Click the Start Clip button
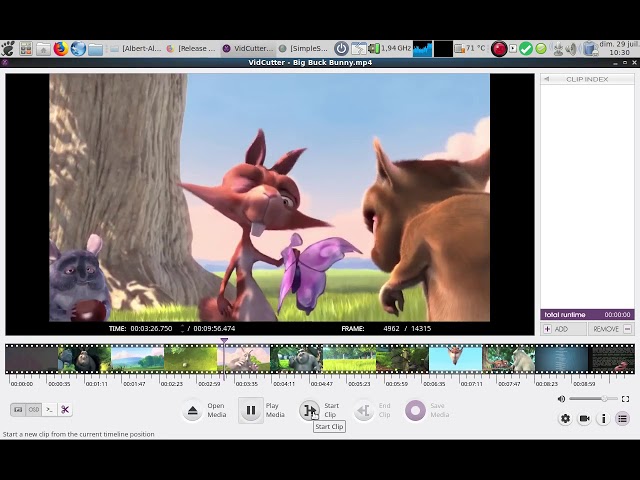The image size is (640, 480). pyautogui.click(x=310, y=410)
